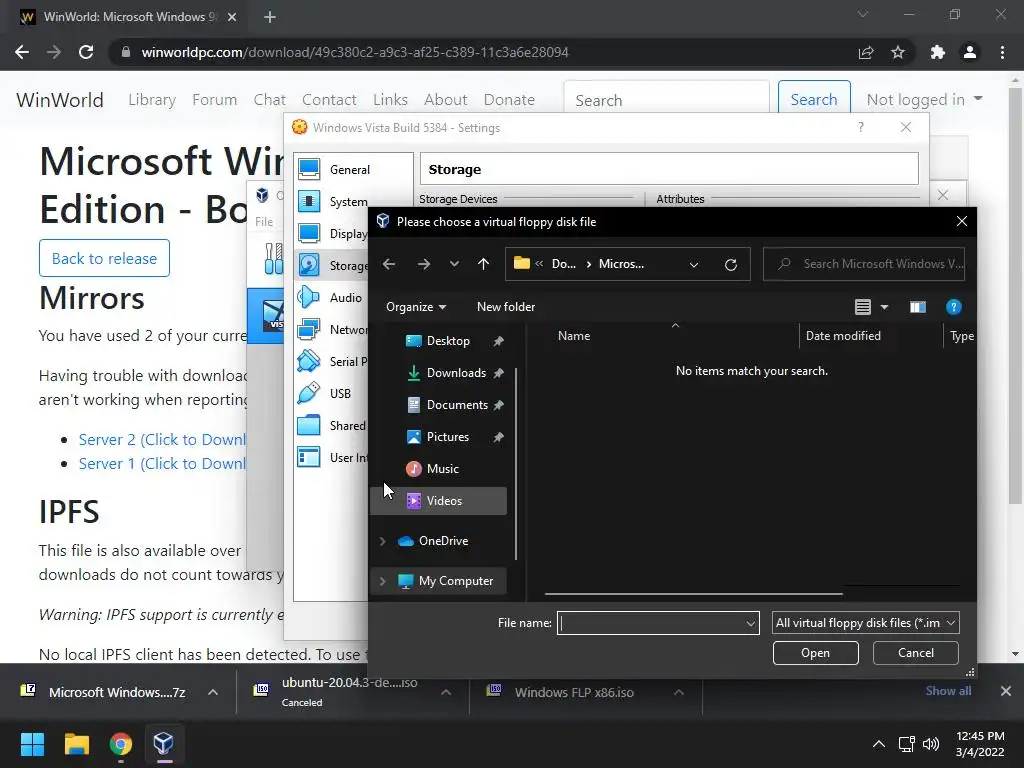Open options for Microsoft Windows 7z download
1024x768 pixels.
click(x=213, y=692)
